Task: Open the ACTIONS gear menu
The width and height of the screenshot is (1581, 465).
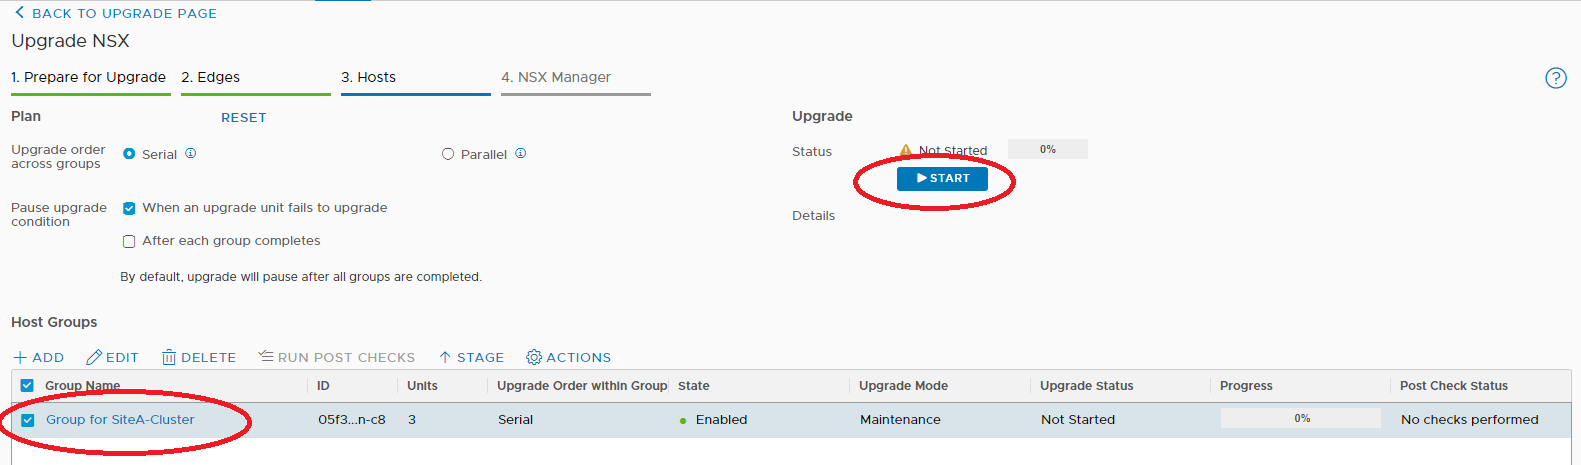Action: tap(569, 357)
